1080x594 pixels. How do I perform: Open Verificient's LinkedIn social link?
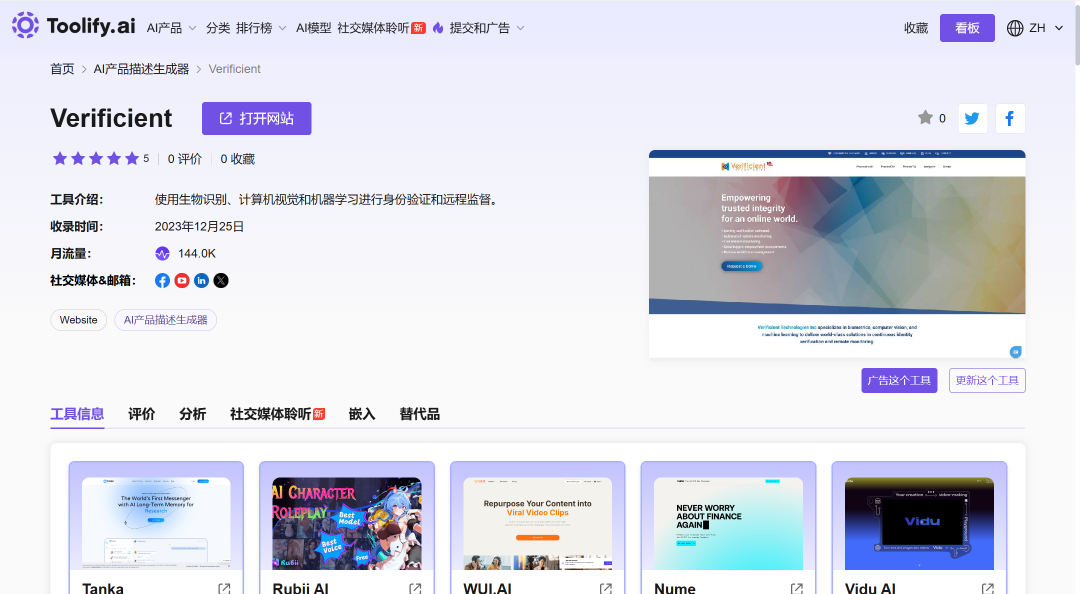click(x=201, y=280)
